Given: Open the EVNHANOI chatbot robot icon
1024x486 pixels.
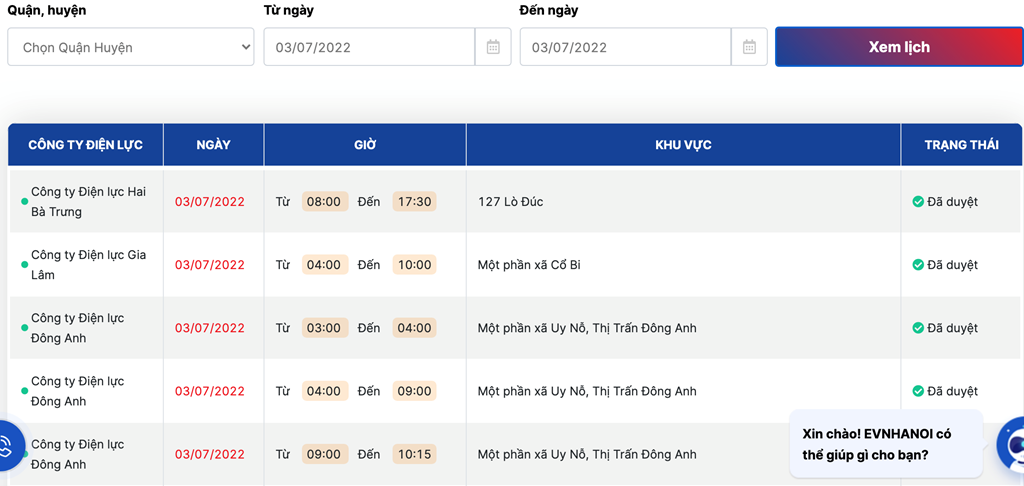Looking at the screenshot, I should (1012, 445).
